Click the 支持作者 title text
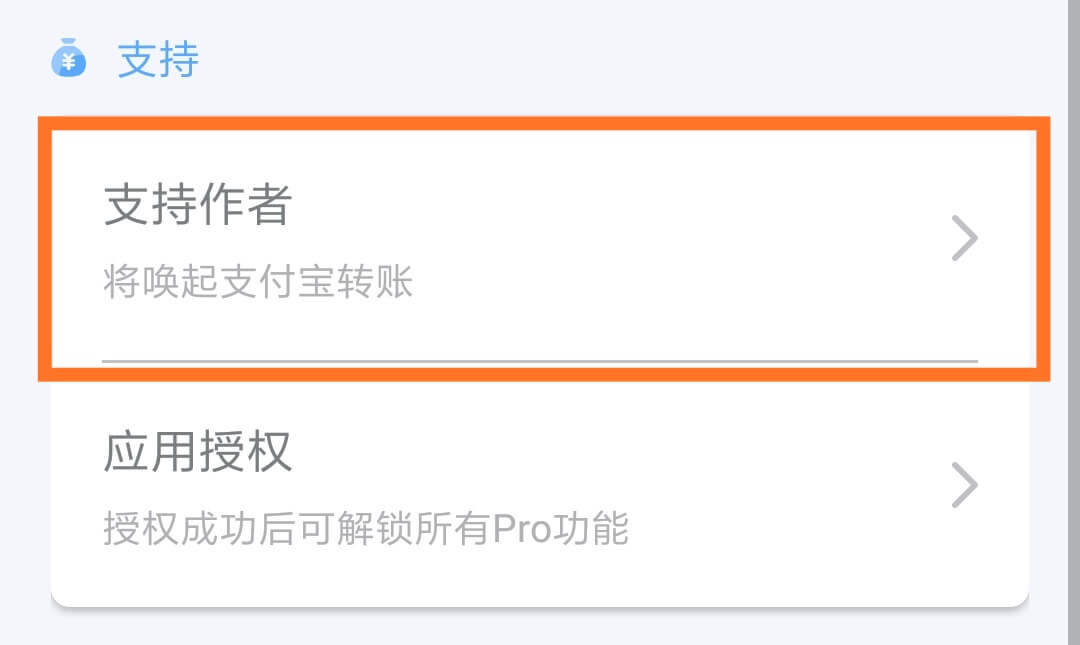This screenshot has width=1080, height=645. [x=198, y=205]
